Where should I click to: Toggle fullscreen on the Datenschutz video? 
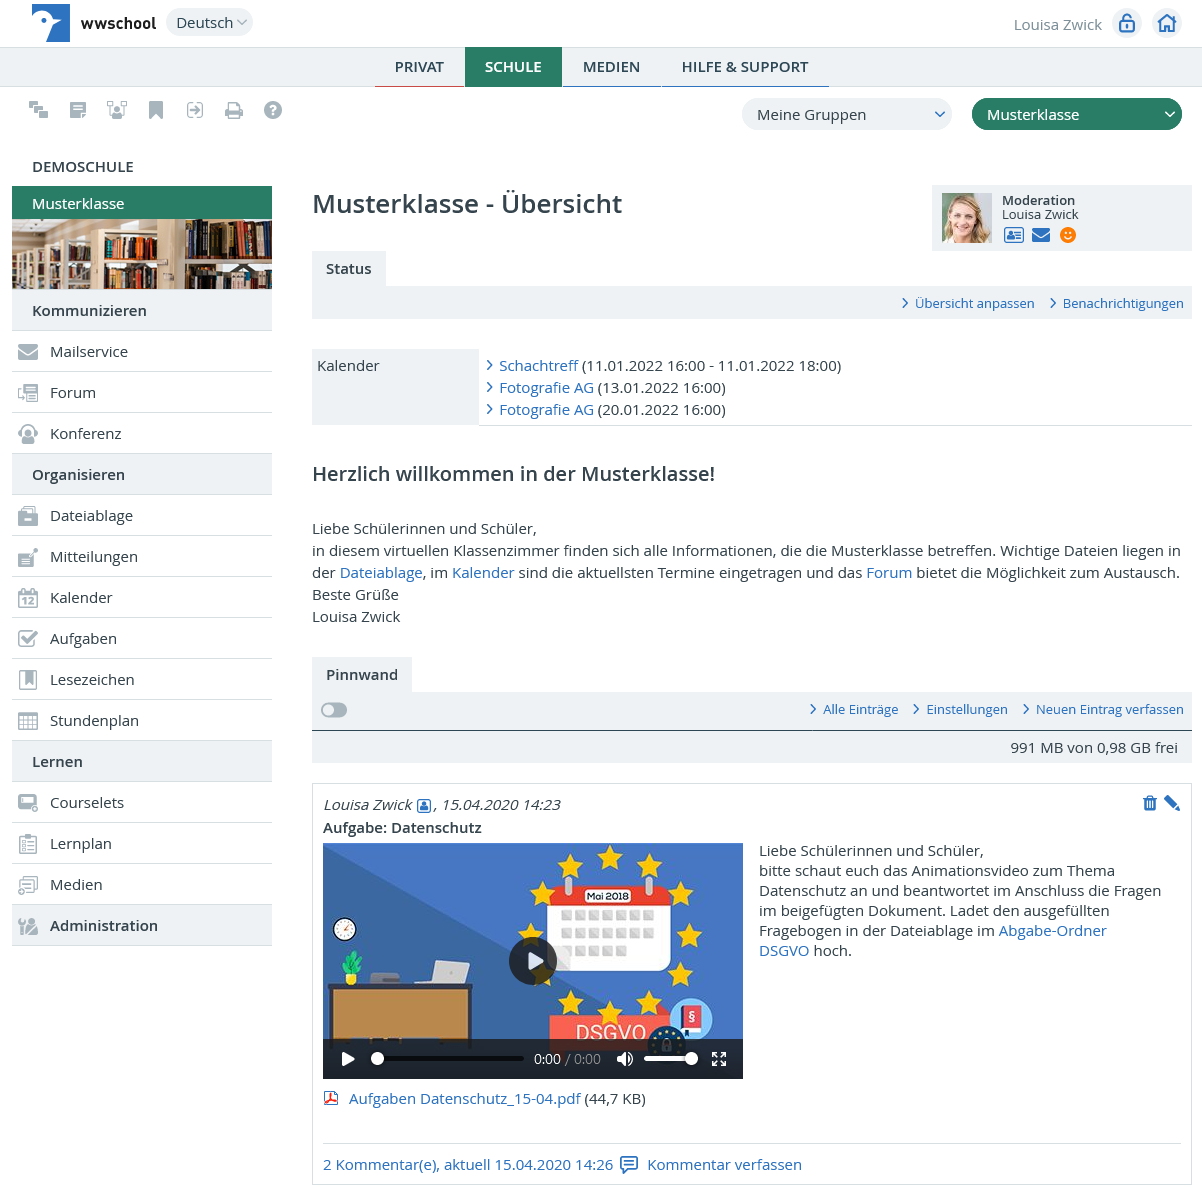point(719,1059)
